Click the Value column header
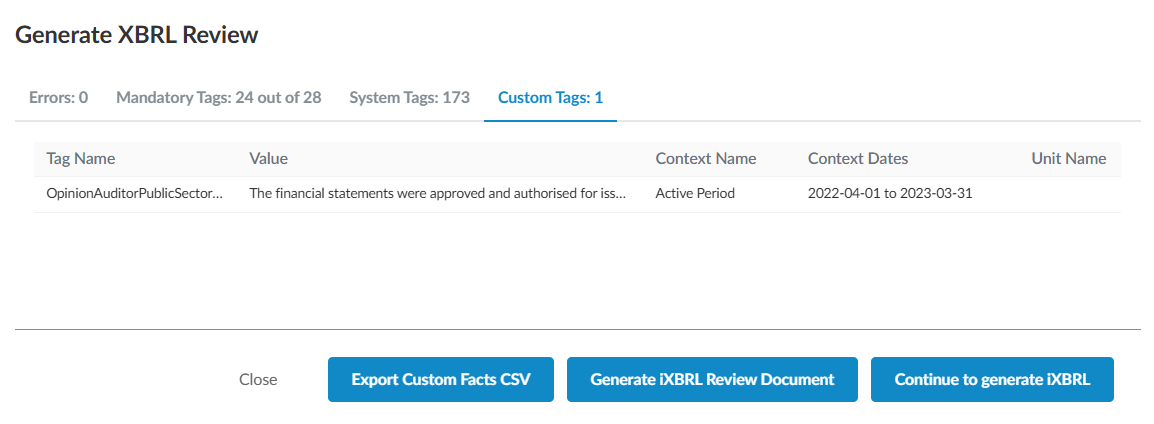 click(268, 159)
